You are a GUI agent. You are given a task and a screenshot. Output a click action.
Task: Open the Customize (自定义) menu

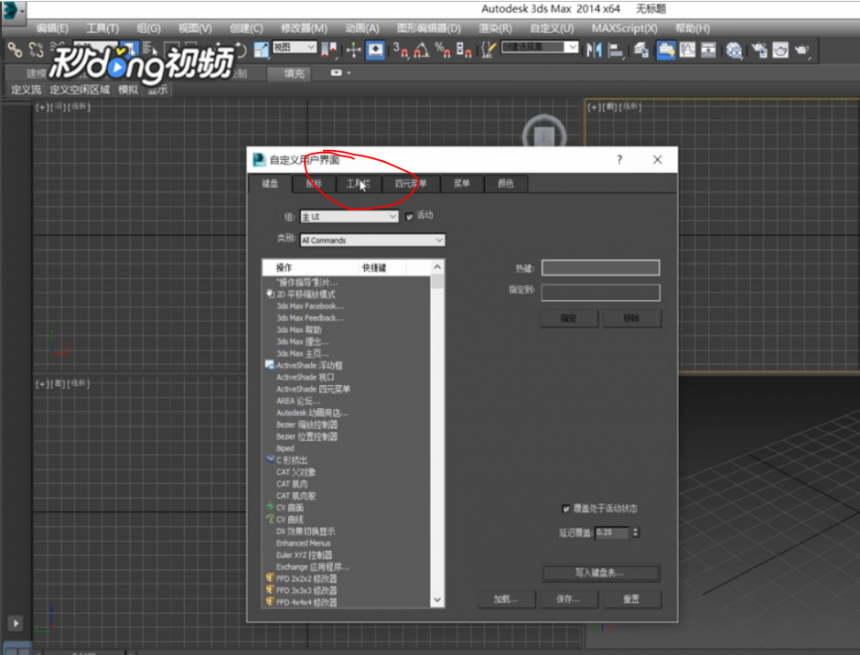click(x=551, y=29)
